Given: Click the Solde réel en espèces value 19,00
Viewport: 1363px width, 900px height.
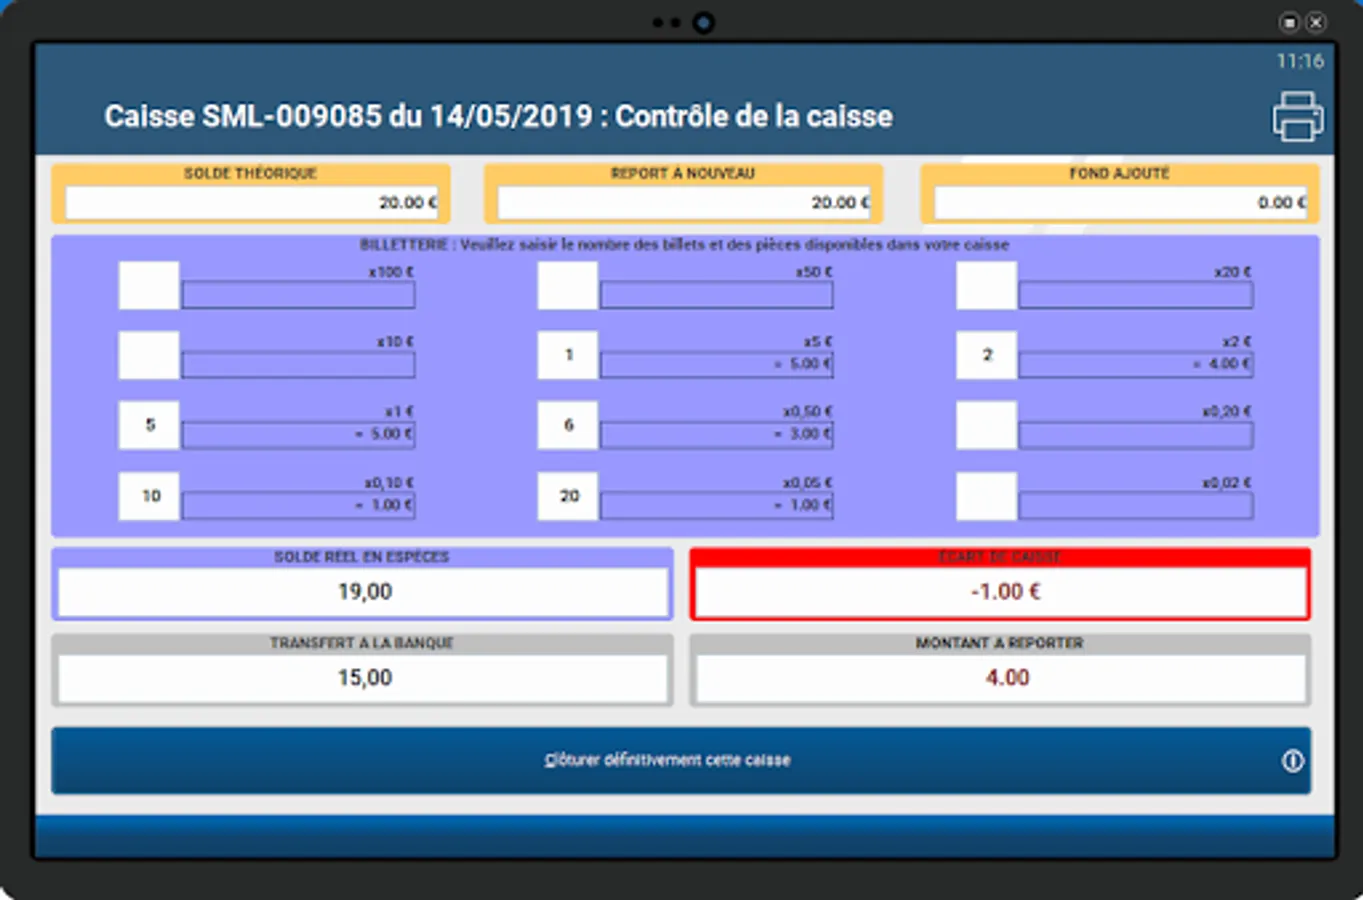Looking at the screenshot, I should click(364, 592).
